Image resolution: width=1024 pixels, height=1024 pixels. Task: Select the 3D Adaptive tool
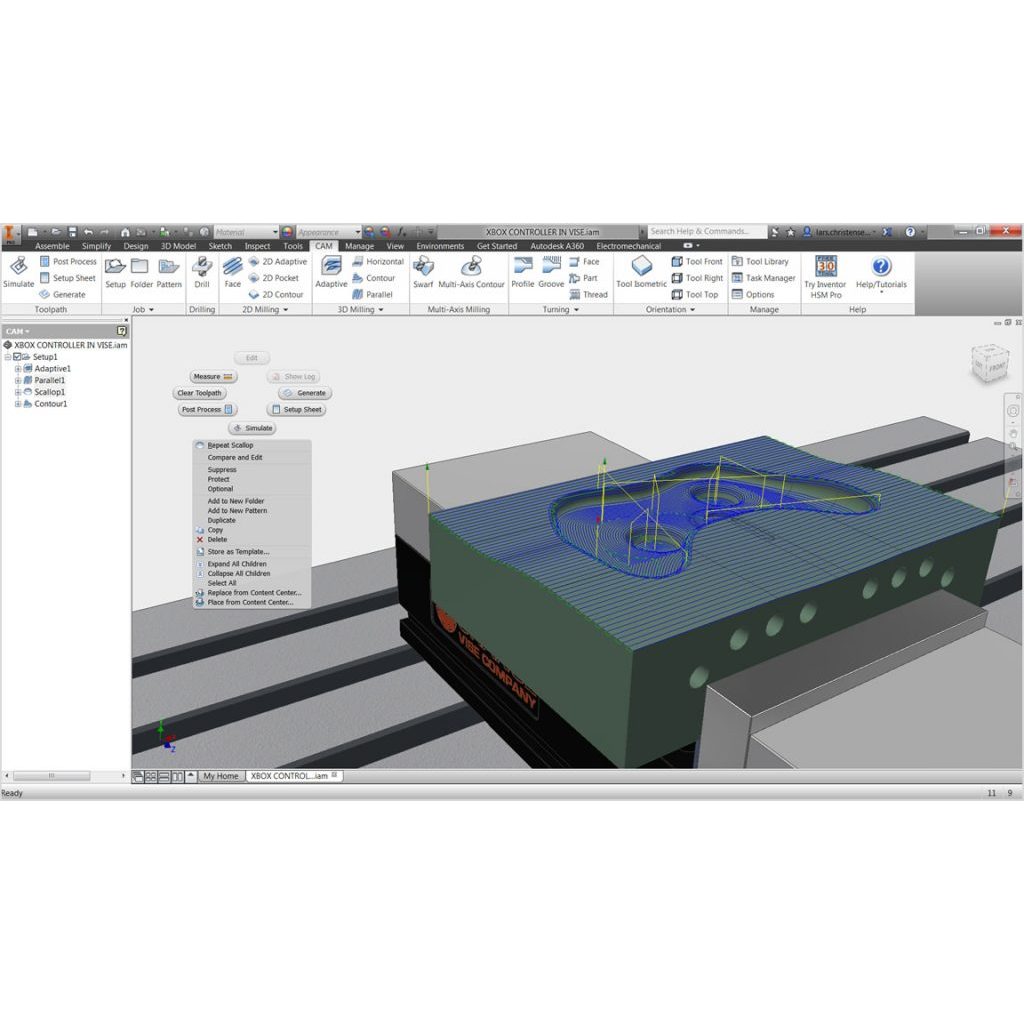(x=331, y=272)
